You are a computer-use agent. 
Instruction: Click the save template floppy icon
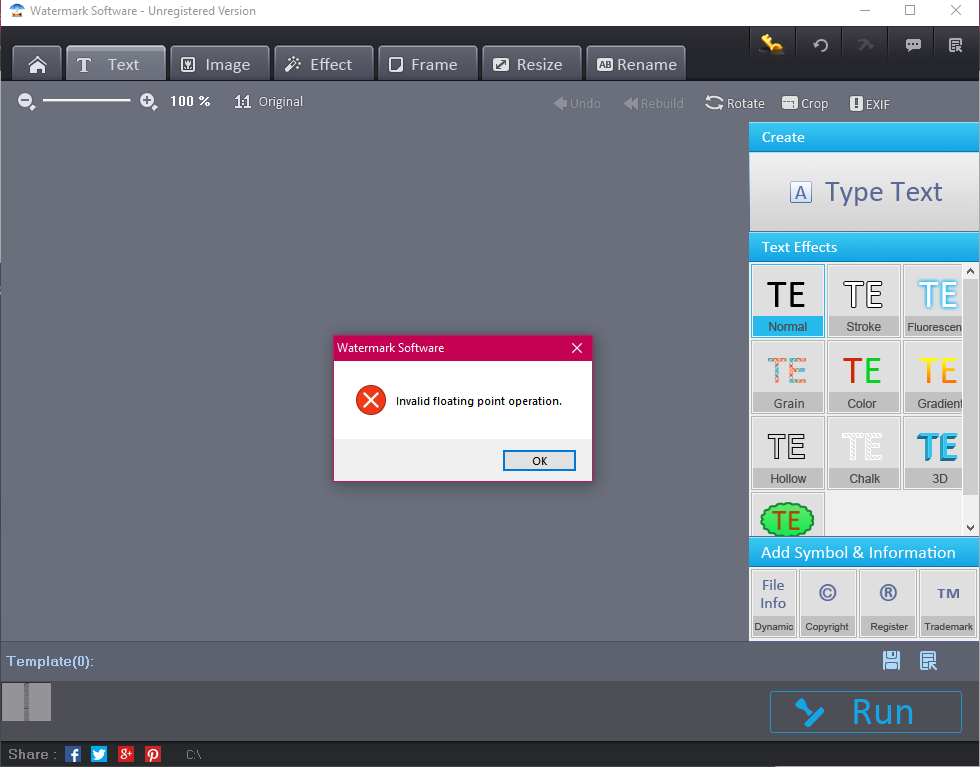click(891, 660)
